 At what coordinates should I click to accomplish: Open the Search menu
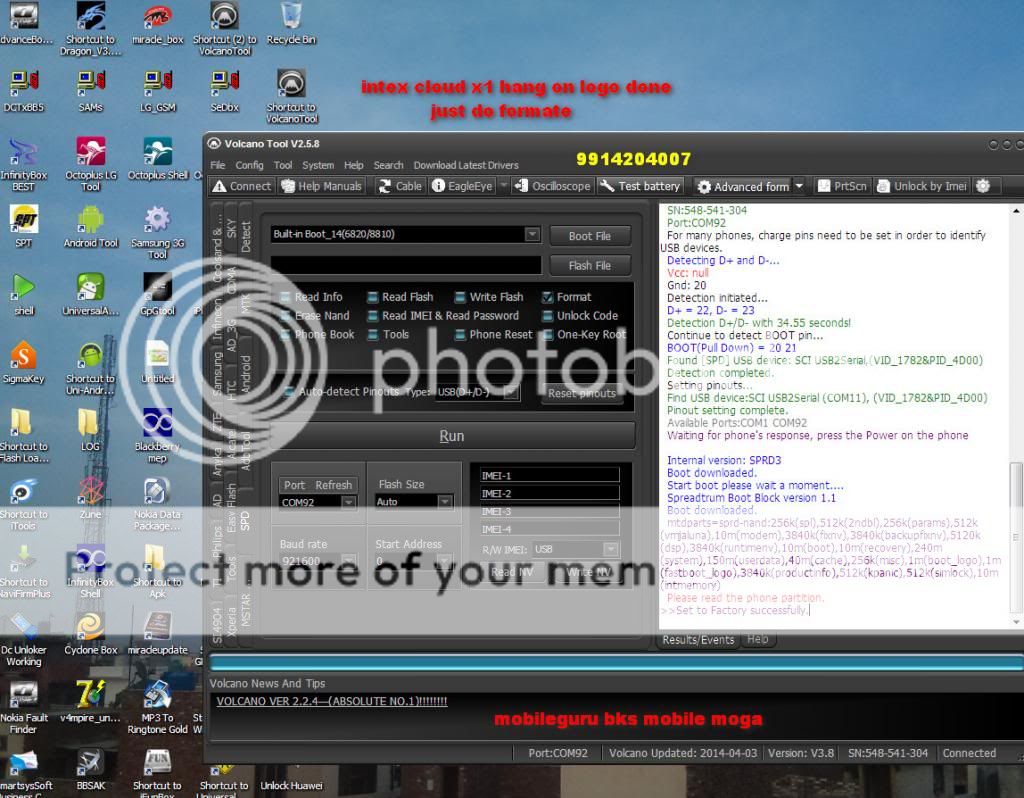[389, 165]
